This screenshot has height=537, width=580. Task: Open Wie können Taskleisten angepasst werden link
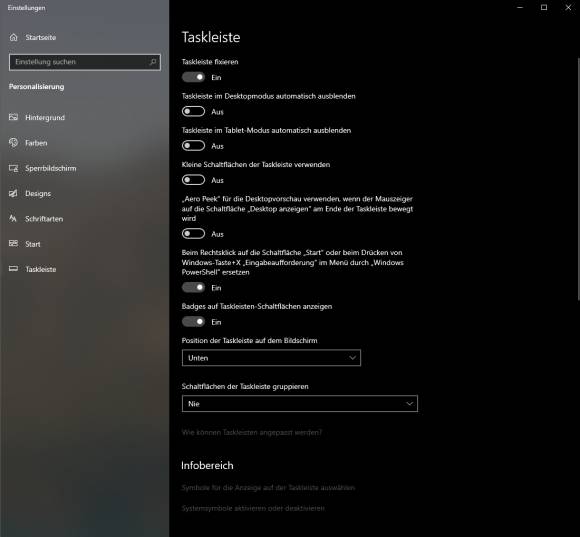point(252,432)
